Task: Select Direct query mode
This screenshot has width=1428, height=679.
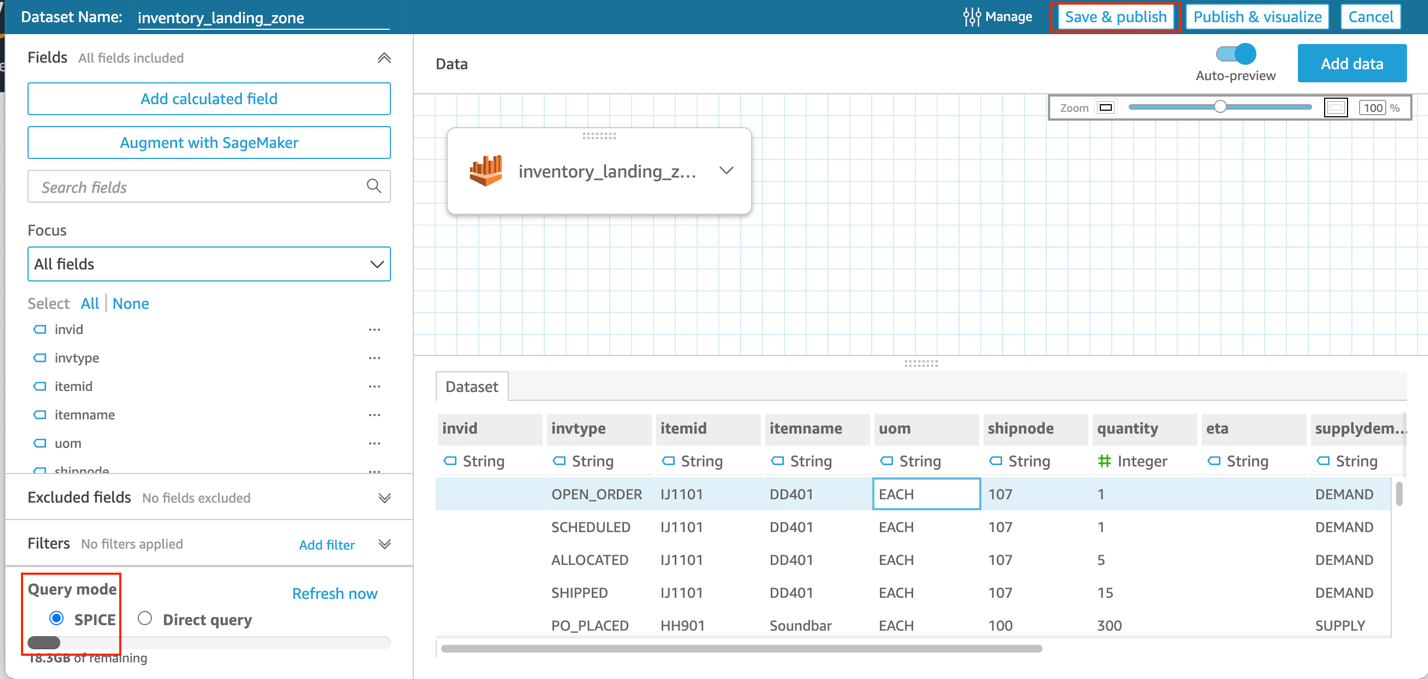Action: [145, 619]
